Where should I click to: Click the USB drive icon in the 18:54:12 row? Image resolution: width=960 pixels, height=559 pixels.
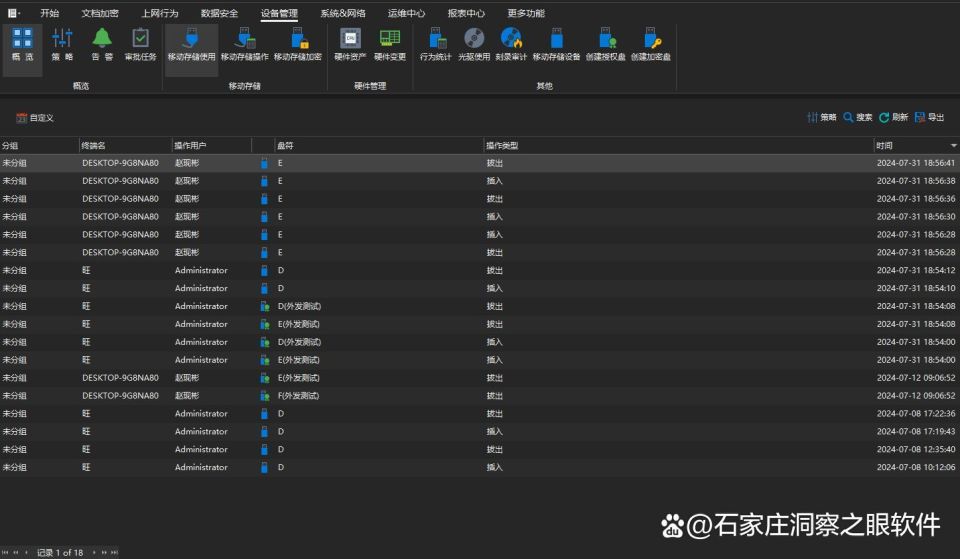point(264,270)
